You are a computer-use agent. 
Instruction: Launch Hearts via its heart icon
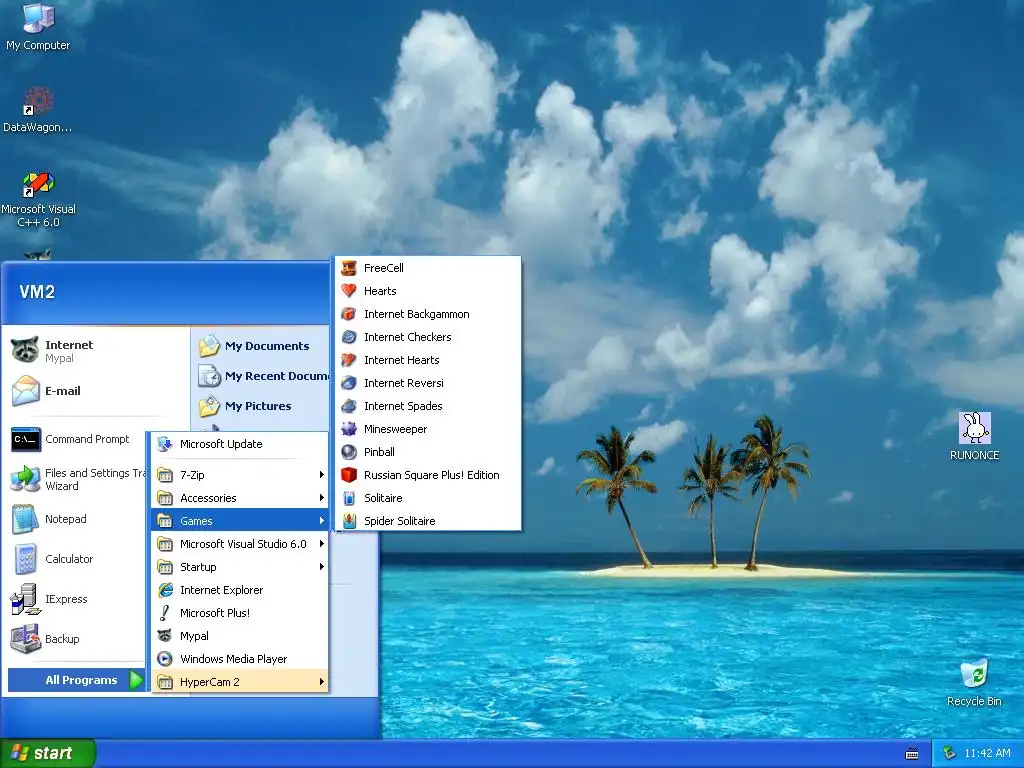(x=349, y=291)
